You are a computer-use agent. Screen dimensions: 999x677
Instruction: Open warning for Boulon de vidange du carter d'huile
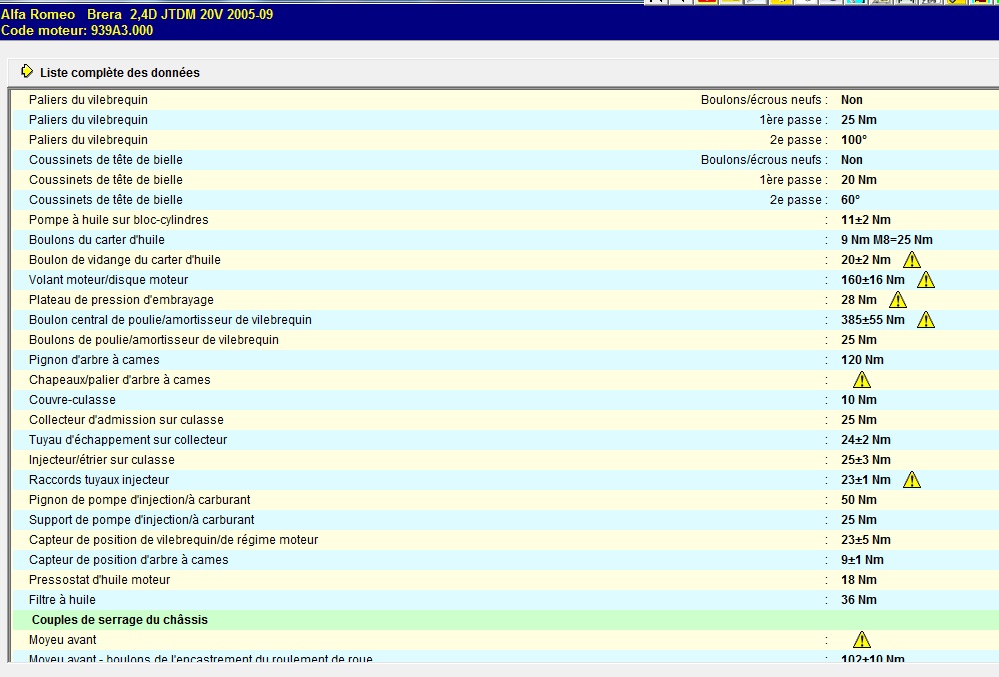[911, 260]
